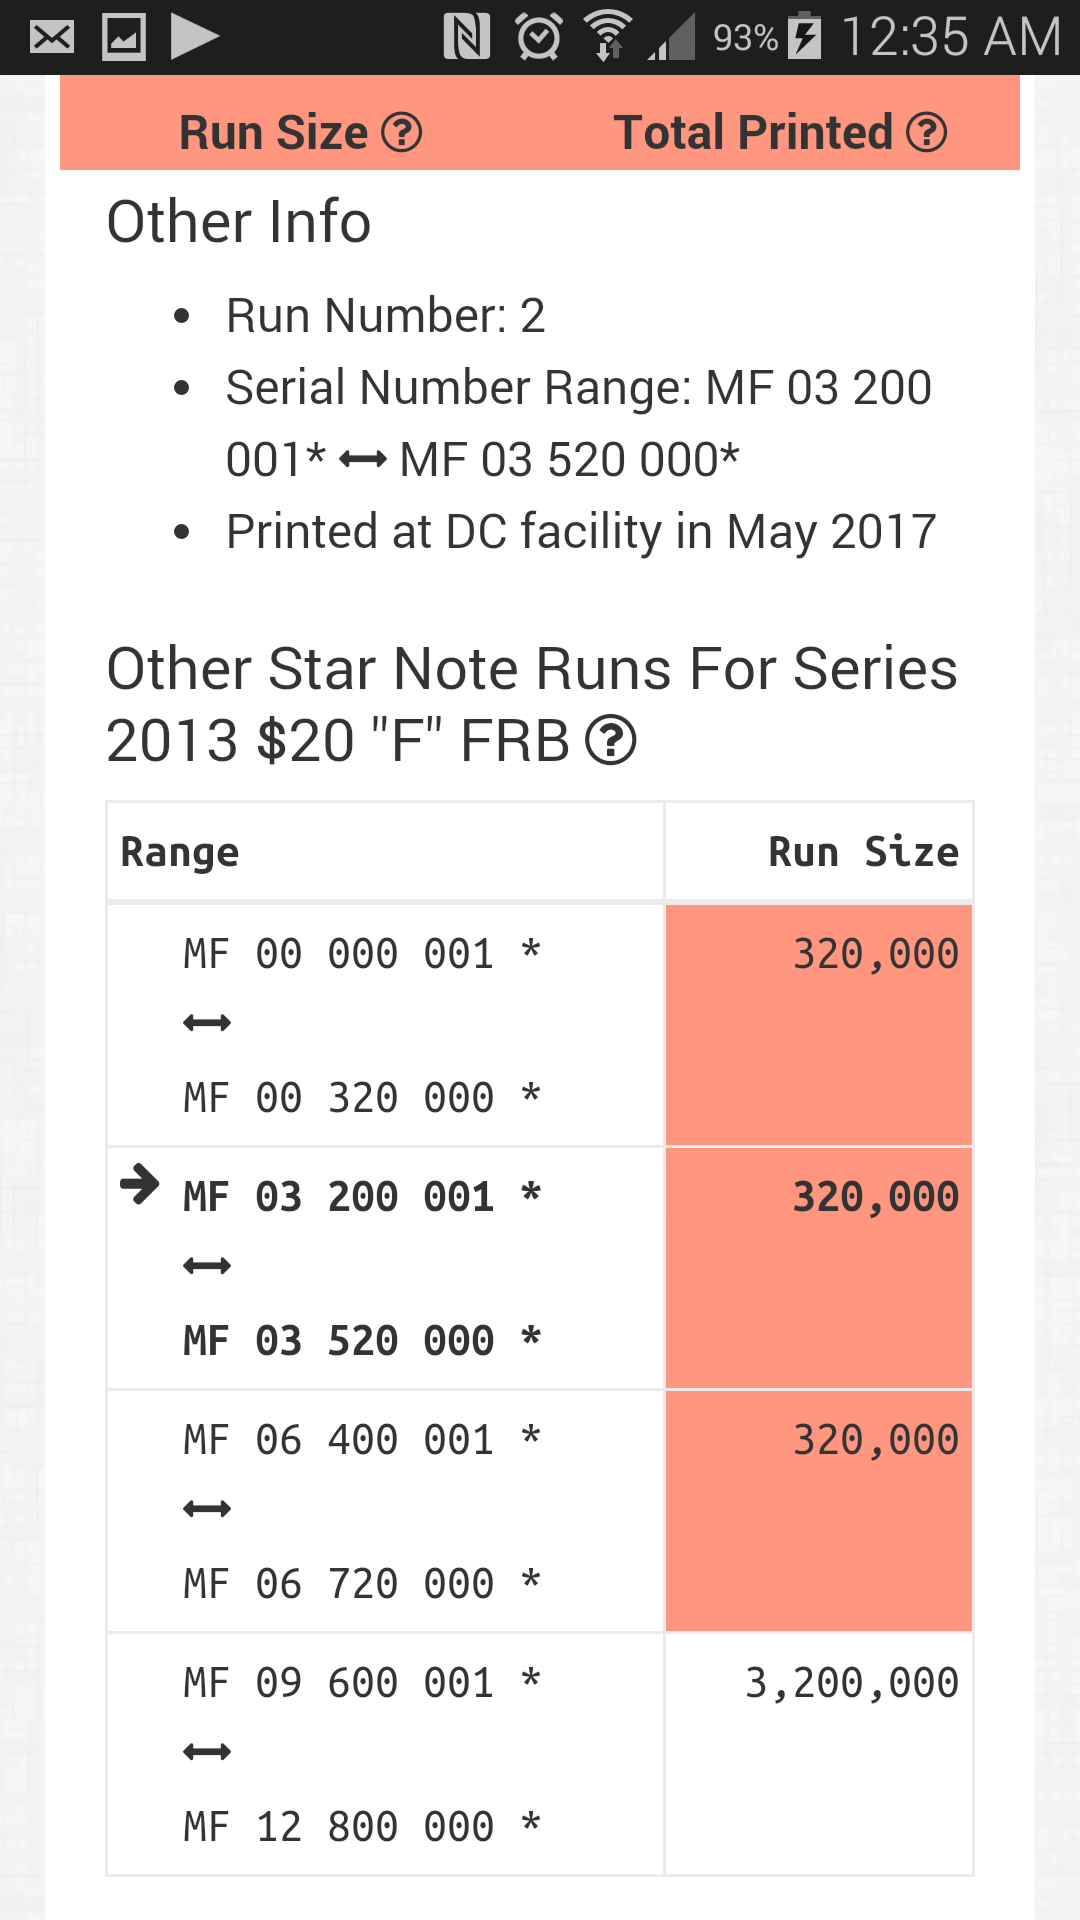Click the Run Size help question icon
1080x1920 pixels.
point(402,132)
